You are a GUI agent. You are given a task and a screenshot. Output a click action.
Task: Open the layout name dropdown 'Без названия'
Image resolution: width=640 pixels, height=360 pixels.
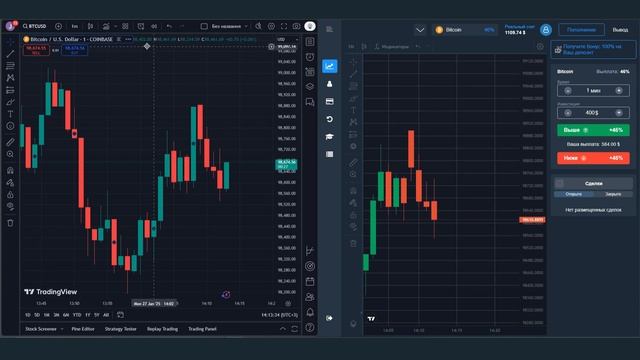click(229, 26)
